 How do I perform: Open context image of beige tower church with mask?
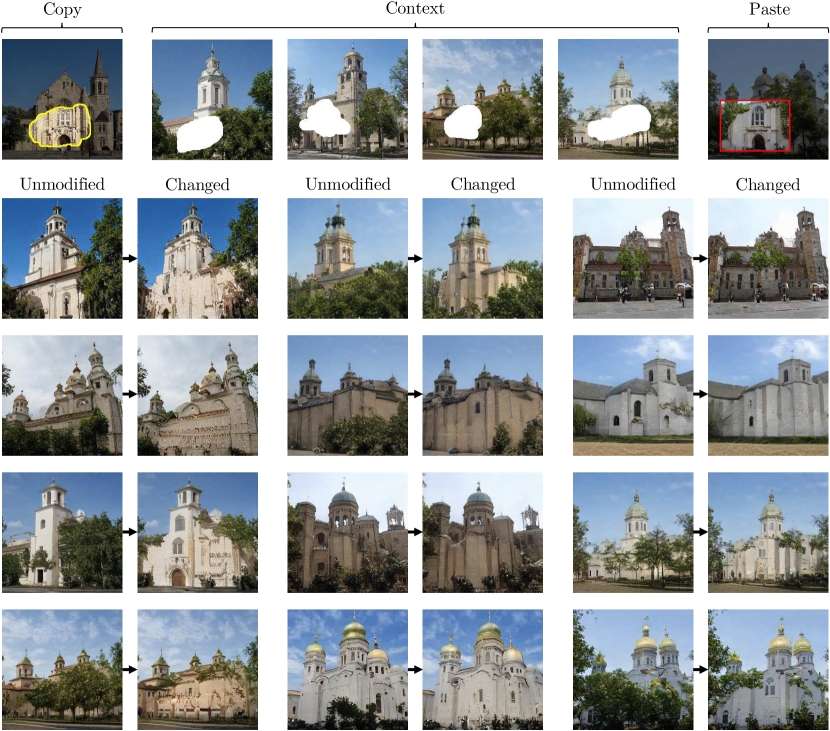348,99
